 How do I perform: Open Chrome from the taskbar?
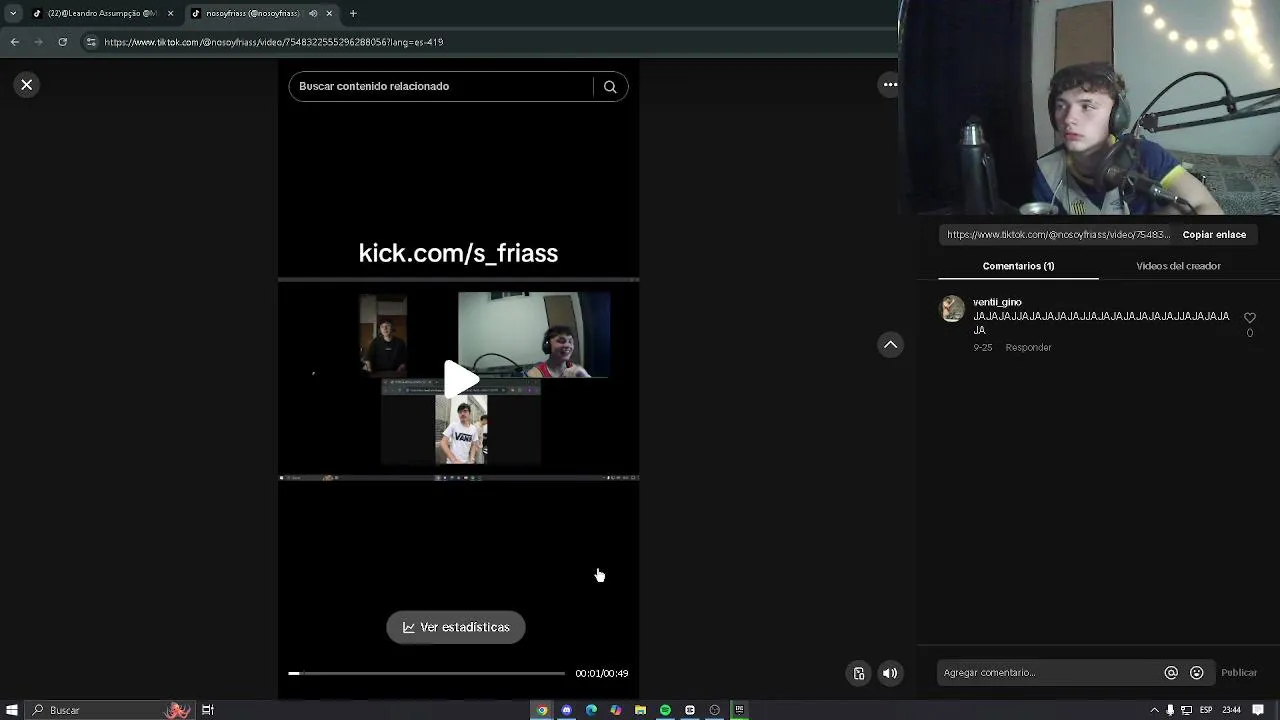pos(542,710)
